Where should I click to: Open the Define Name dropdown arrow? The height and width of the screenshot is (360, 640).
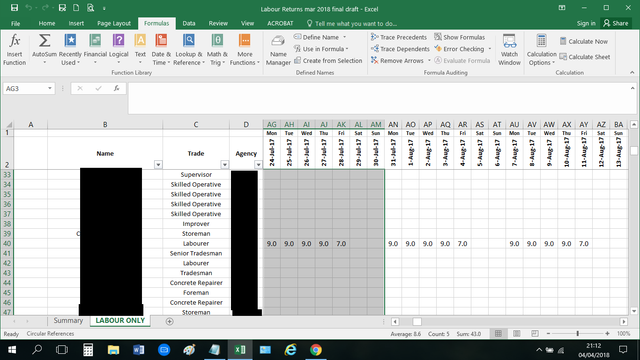tap(344, 37)
